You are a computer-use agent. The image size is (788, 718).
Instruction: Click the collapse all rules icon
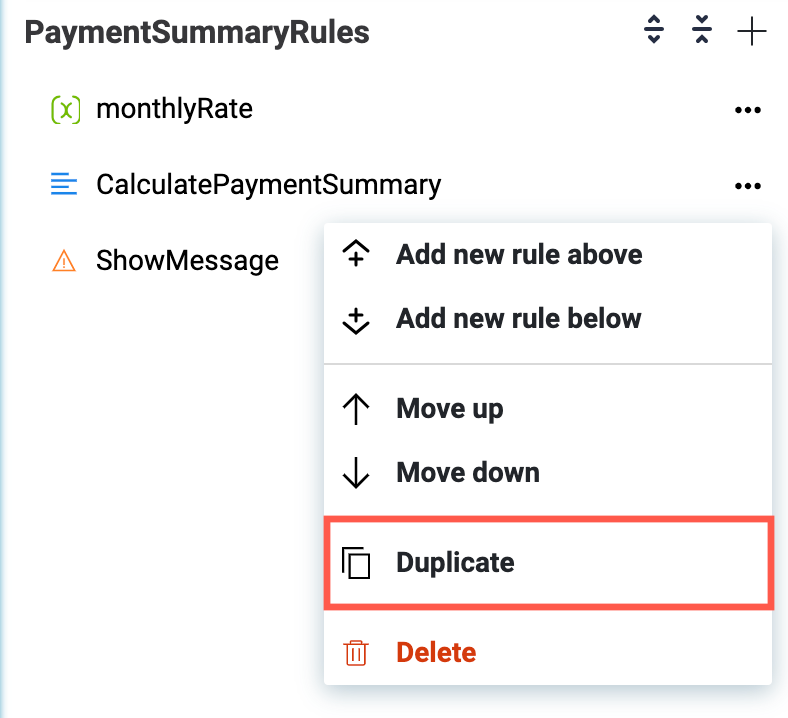click(702, 32)
